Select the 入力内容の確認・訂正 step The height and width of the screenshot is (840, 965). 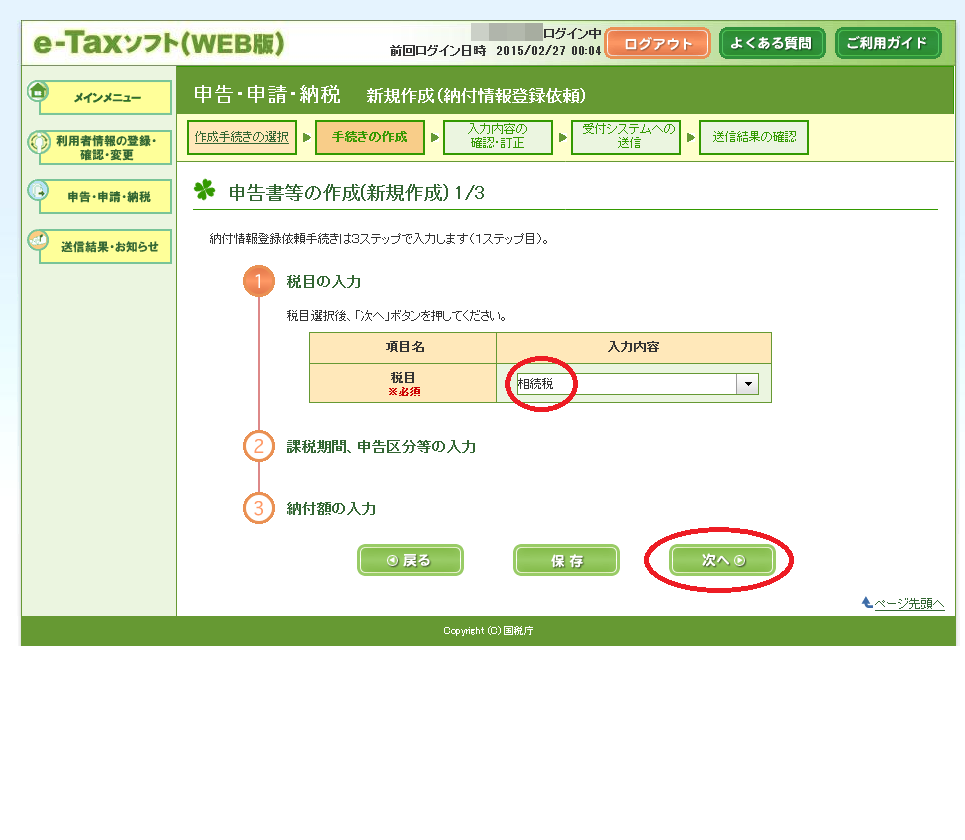(498, 137)
